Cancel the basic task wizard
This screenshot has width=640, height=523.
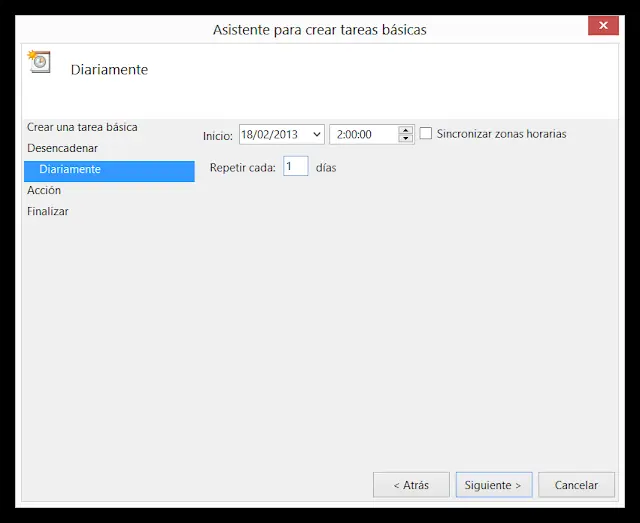point(576,485)
